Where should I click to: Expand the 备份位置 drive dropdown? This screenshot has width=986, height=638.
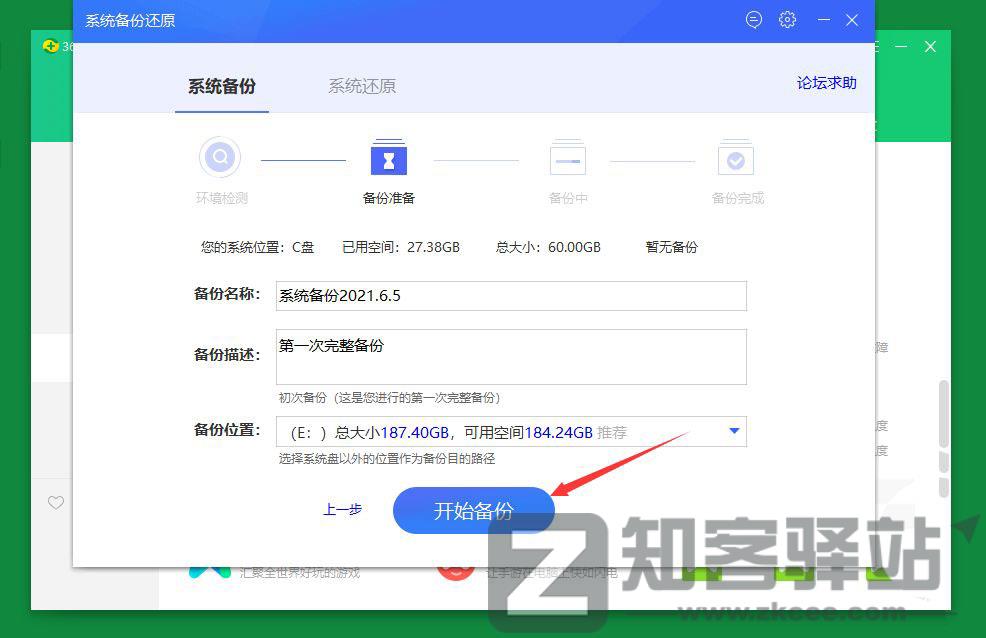[x=734, y=431]
